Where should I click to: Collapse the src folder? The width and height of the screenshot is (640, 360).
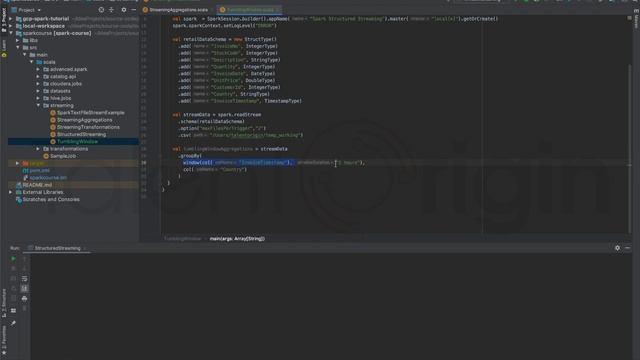tap(18, 47)
